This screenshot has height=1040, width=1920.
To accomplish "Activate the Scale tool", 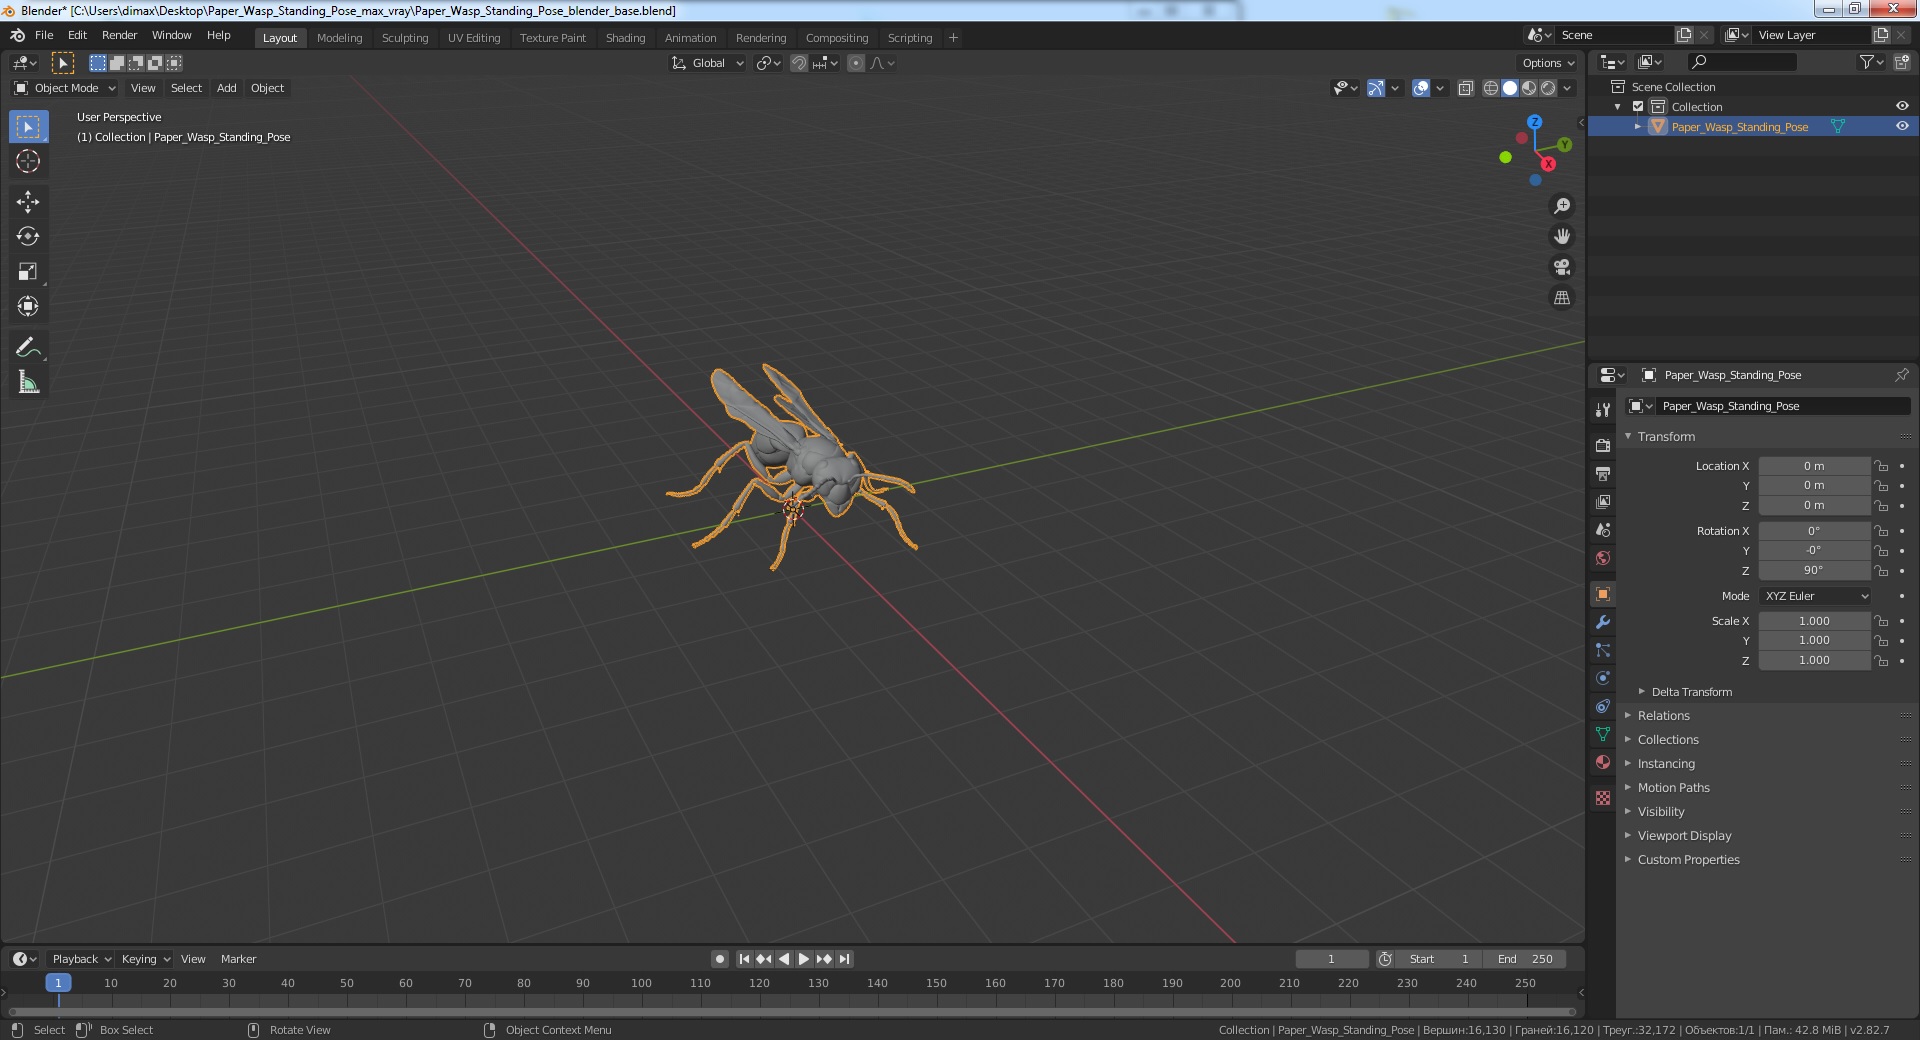I will point(28,272).
